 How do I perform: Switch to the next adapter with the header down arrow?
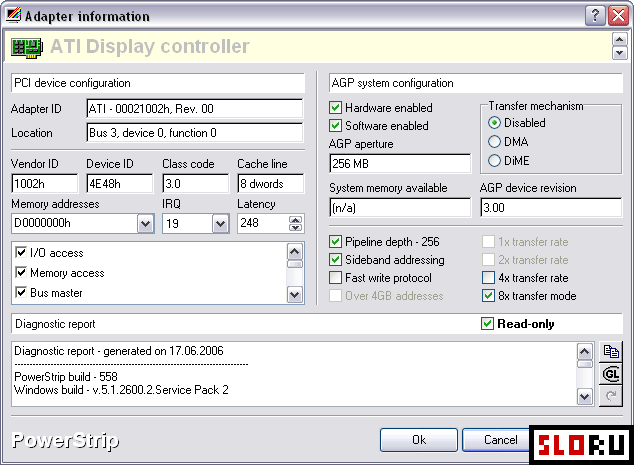(x=620, y=53)
